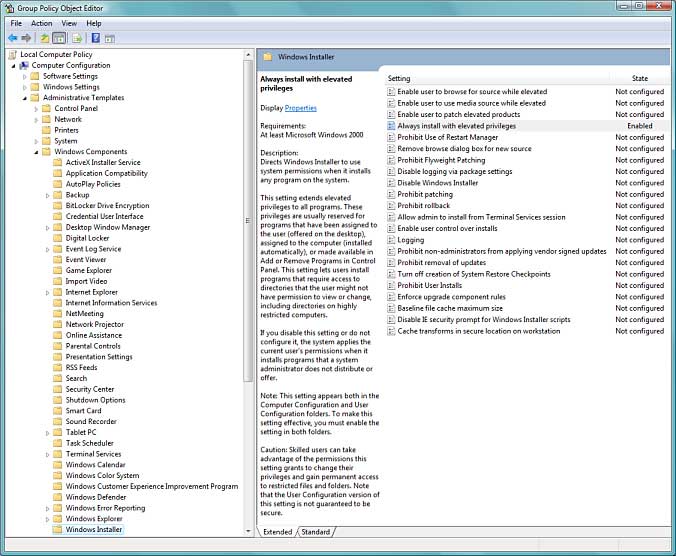Click the Computer Configuration node icon
Viewport: 676px width, 556px height.
pyautogui.click(x=24, y=65)
